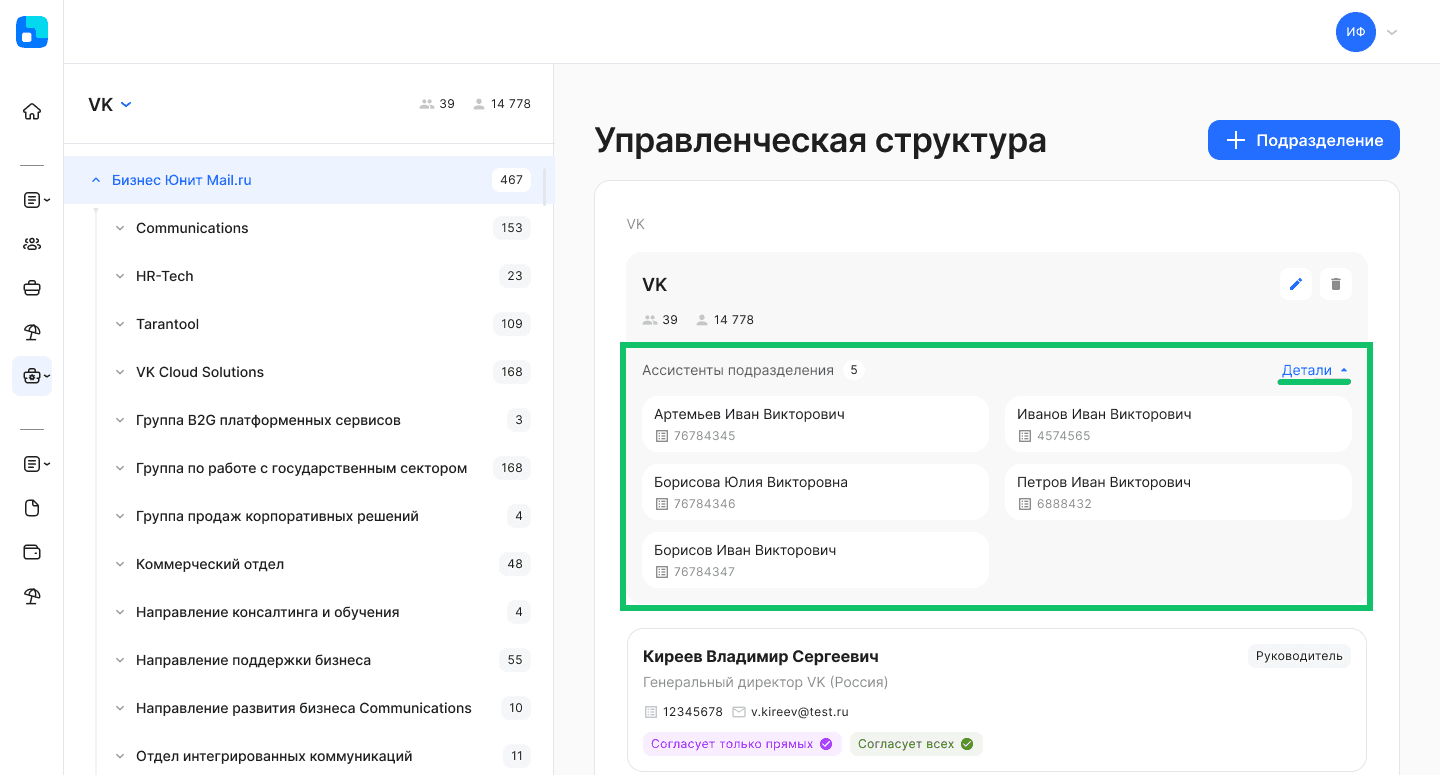Viewport: 1440px width, 775px height.
Task: Click the Подразделение add button
Action: 1304,140
